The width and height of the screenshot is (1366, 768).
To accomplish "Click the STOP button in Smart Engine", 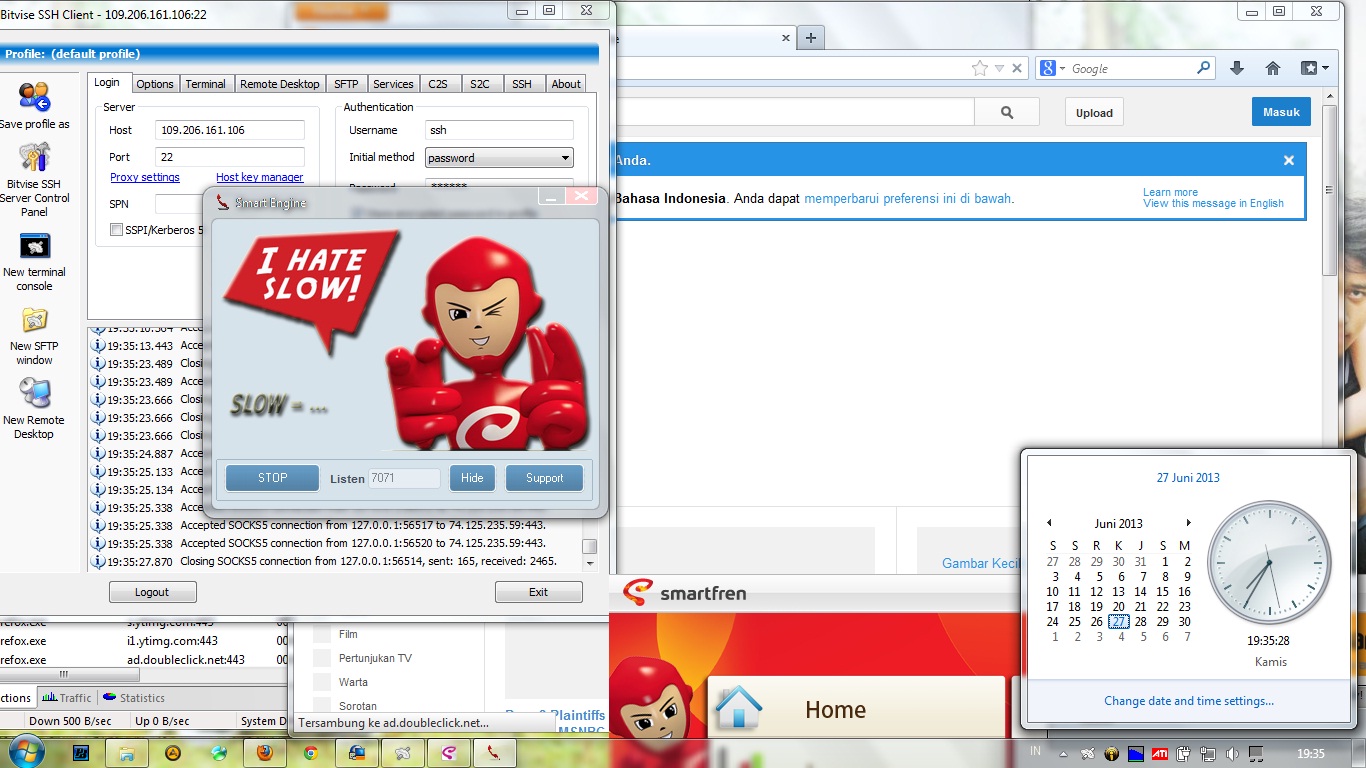I will click(272, 478).
